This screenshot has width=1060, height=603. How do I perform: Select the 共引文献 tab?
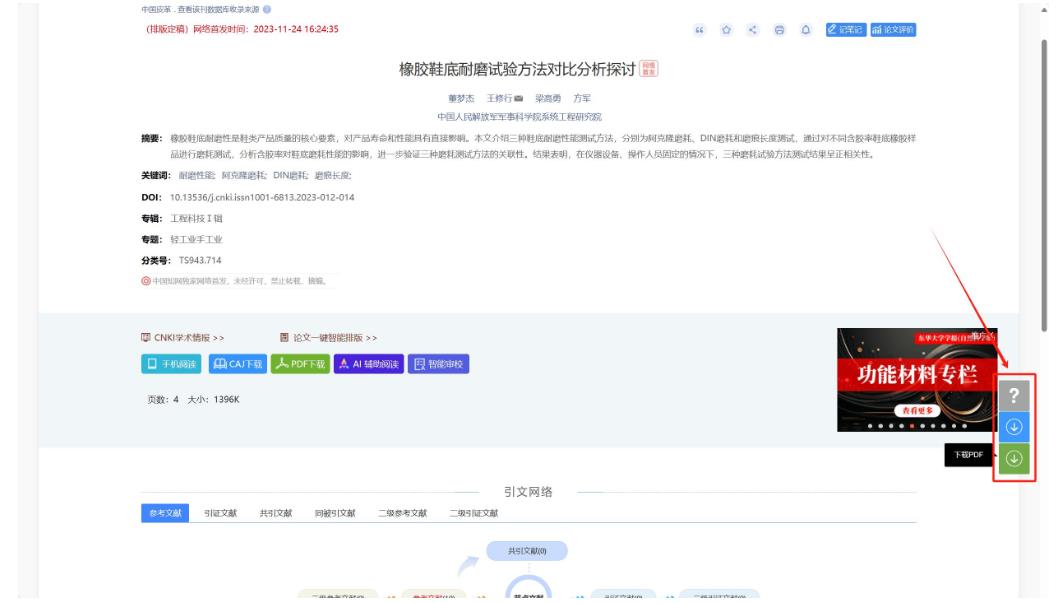pos(275,513)
